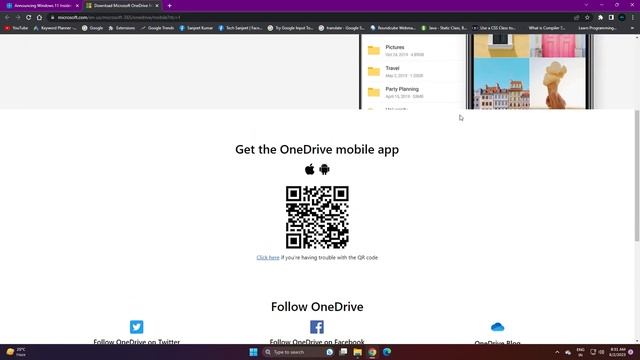This screenshot has width=640, height=360.
Task: Open the What is Compiler bookmark
Action: 547,28
